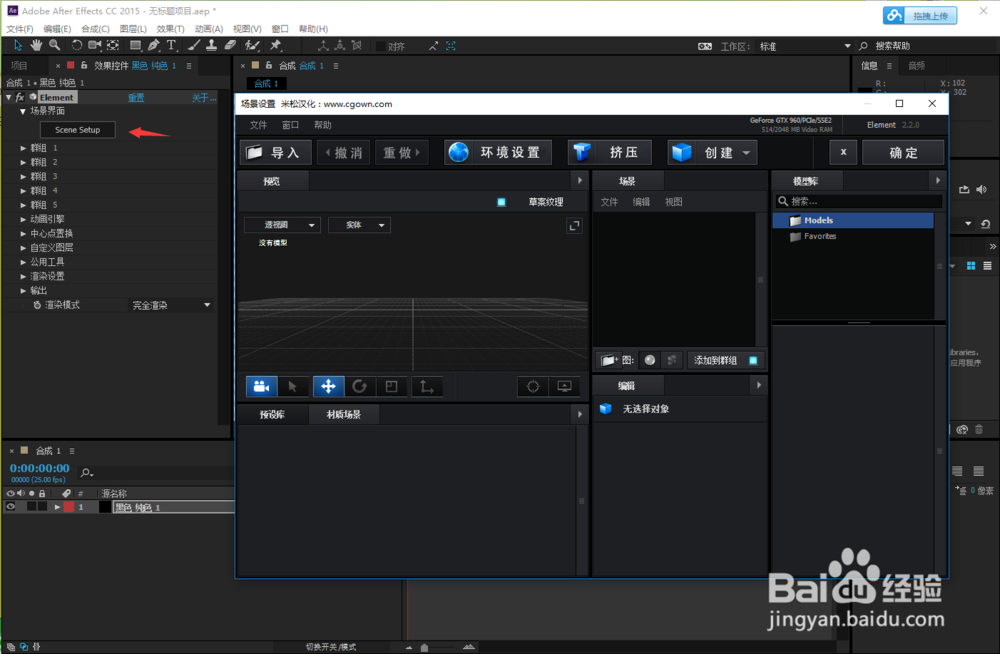Click the sphere material icon in scene panel
1000x654 pixels.
tap(650, 360)
